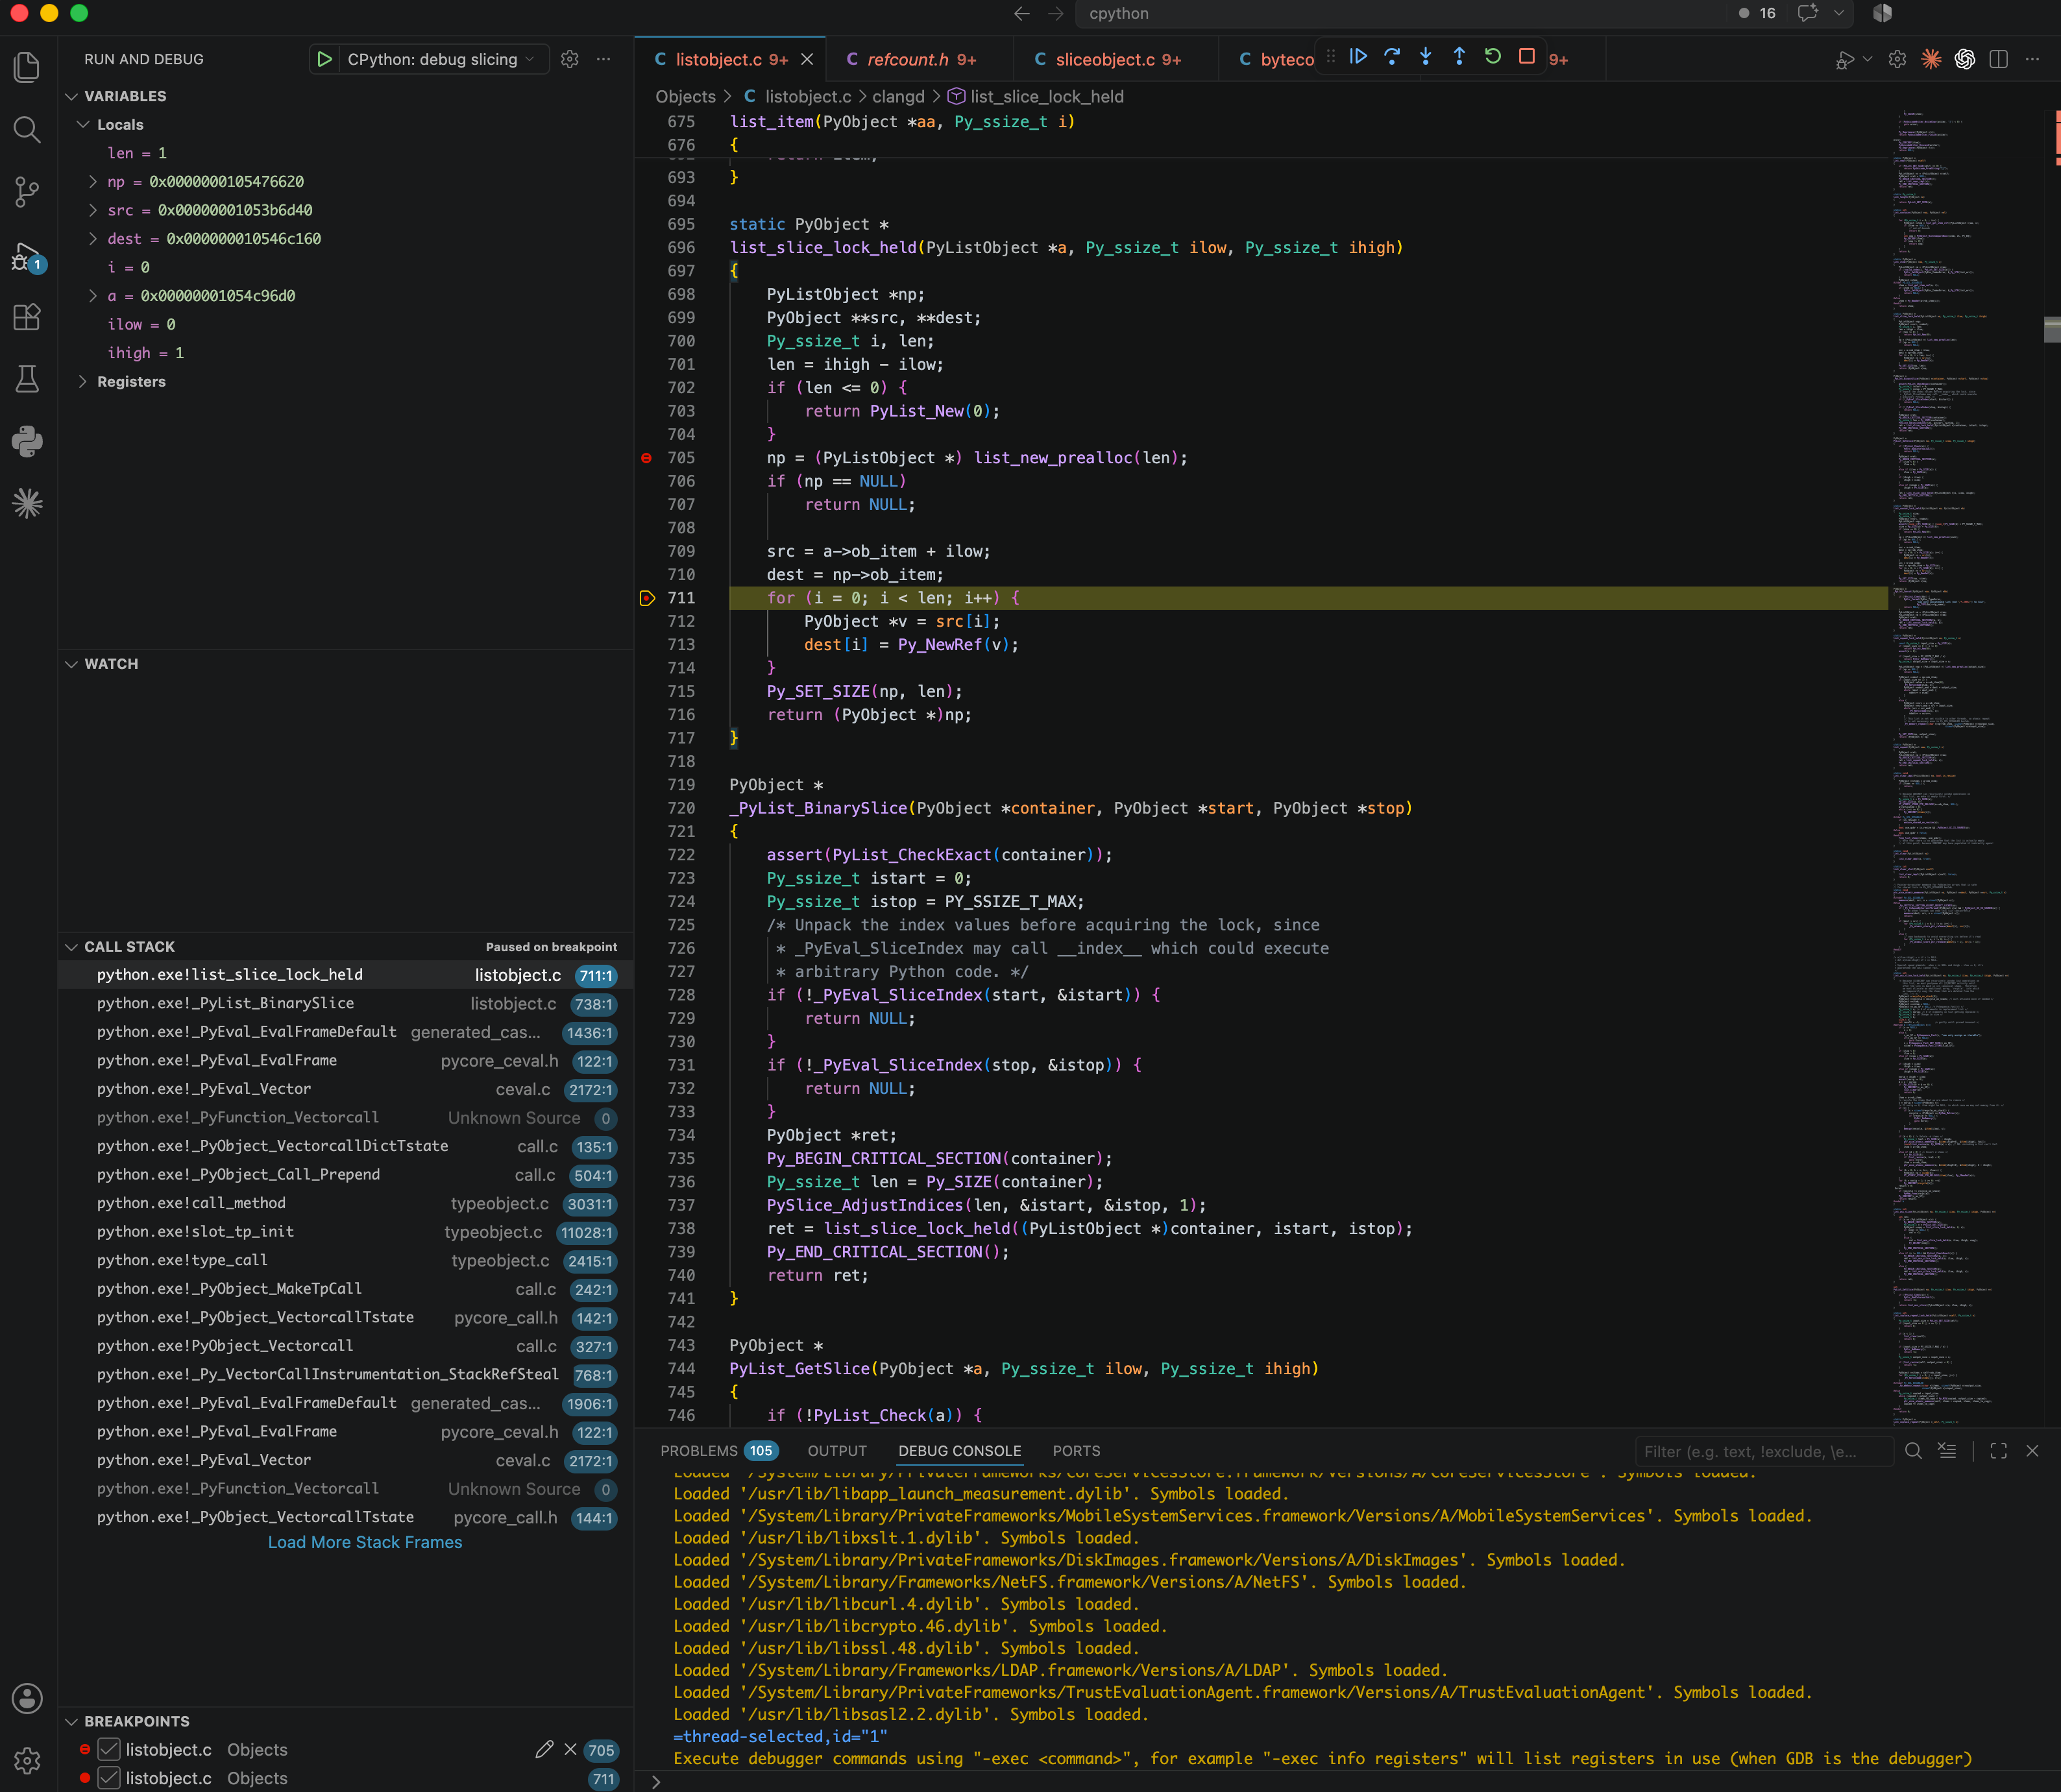
Task: Step Into in the debug toolbar
Action: pyautogui.click(x=1426, y=57)
